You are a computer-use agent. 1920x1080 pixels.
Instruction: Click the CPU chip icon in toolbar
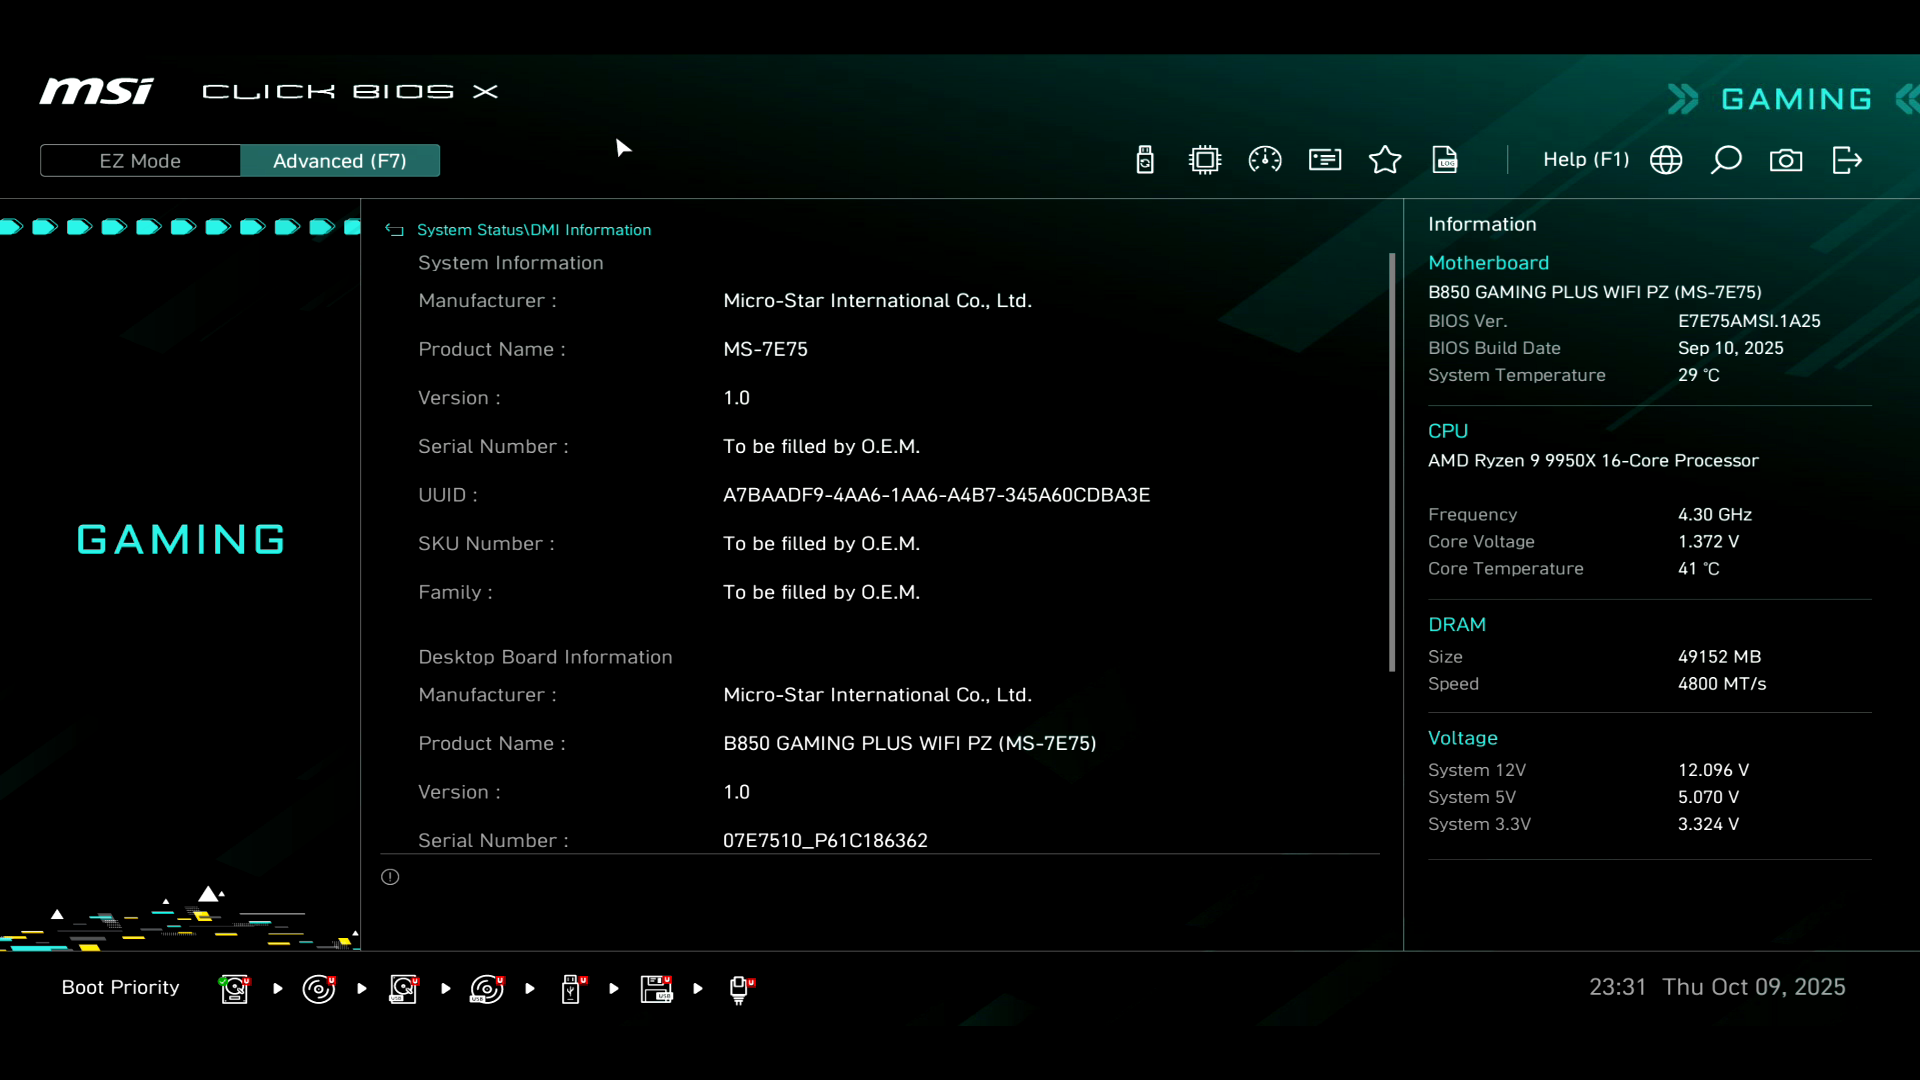1205,160
